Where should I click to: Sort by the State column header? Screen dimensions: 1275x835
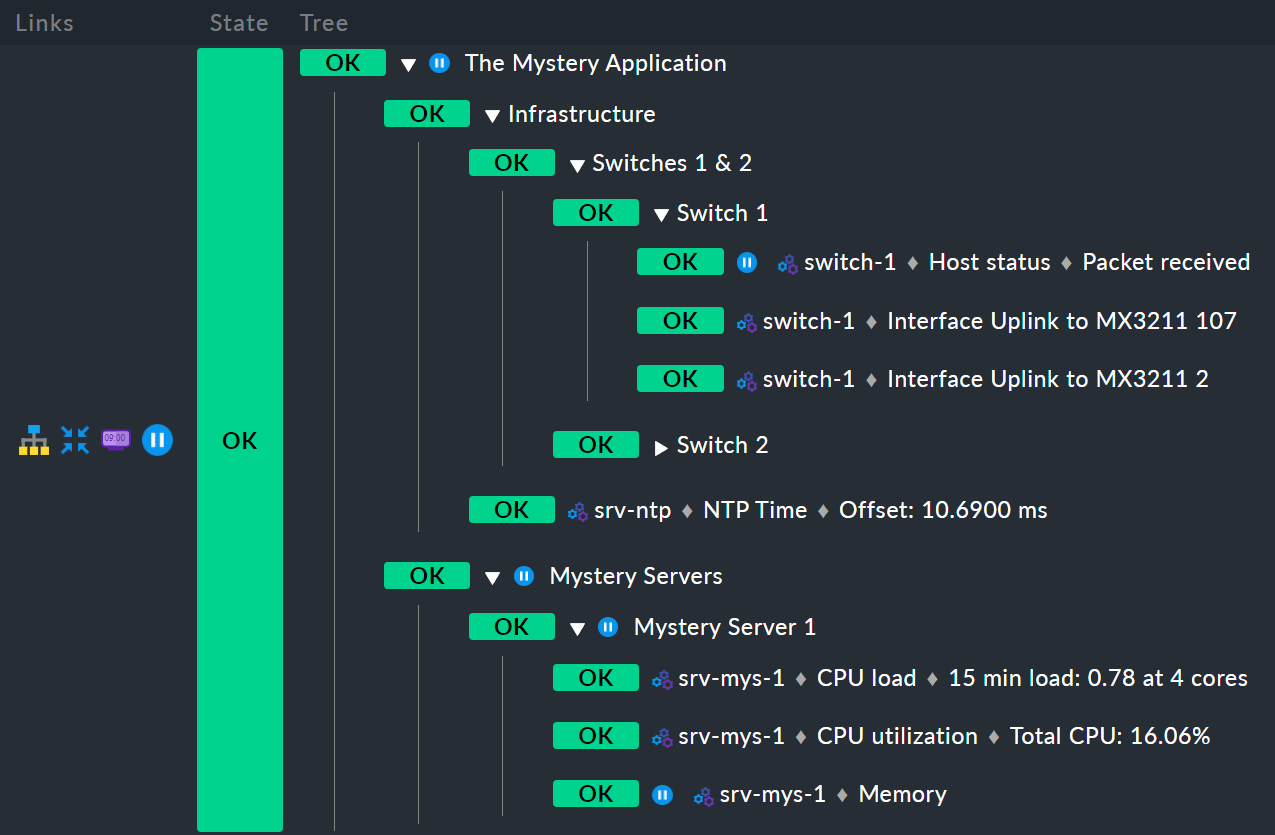click(x=238, y=23)
